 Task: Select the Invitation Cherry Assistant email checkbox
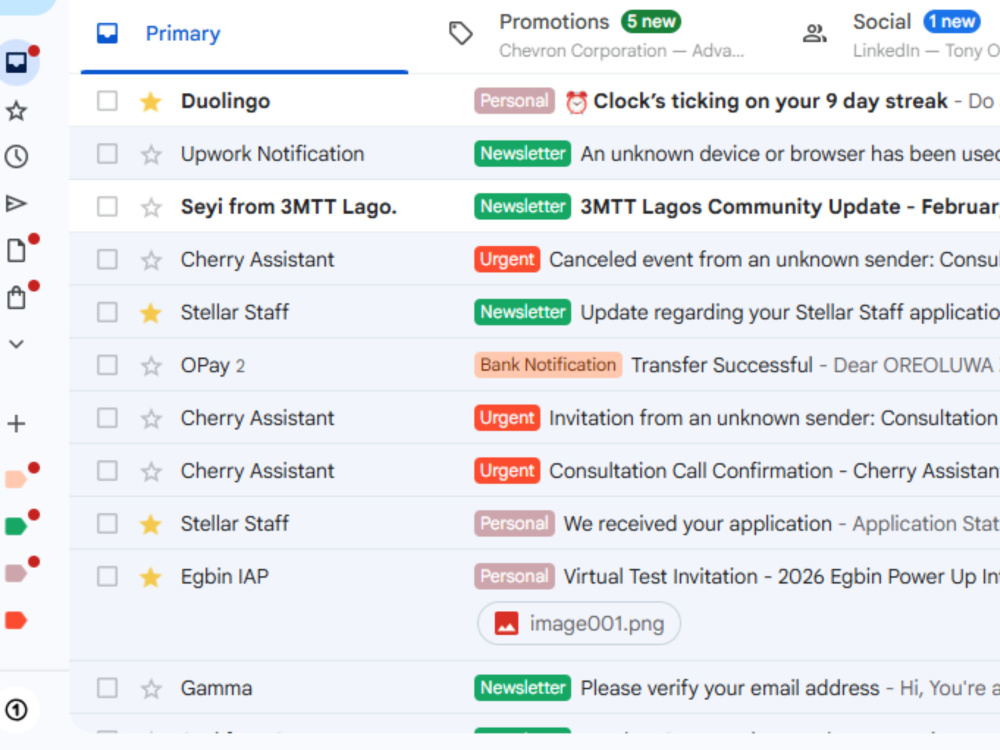(x=107, y=418)
